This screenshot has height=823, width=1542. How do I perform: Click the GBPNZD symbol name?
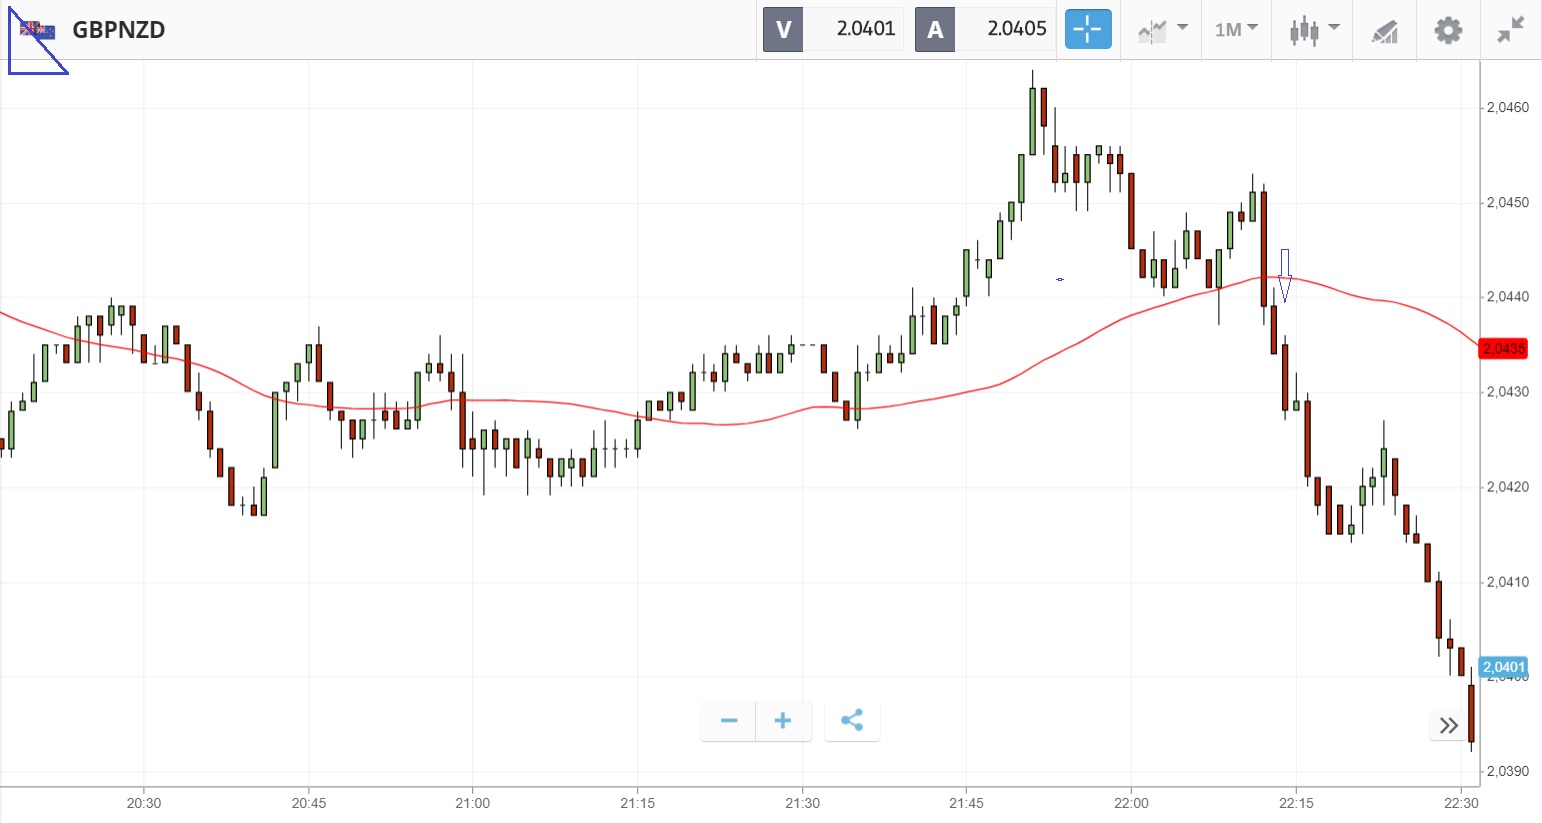click(x=119, y=30)
